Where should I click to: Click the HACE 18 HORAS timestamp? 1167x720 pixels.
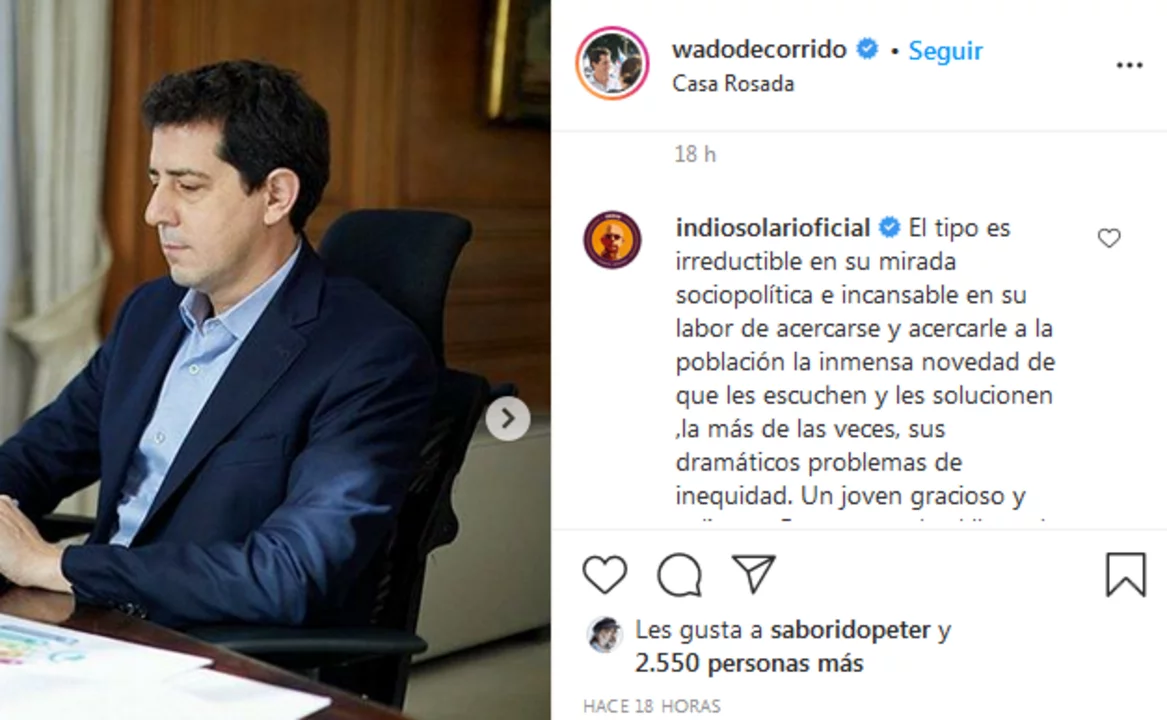coord(652,706)
